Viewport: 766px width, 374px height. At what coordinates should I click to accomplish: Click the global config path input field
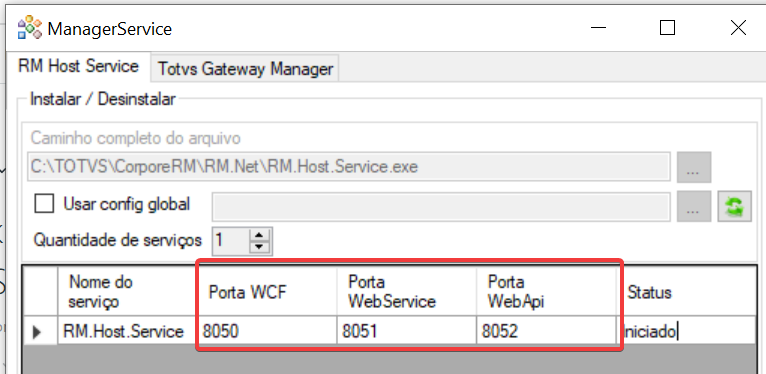[x=441, y=207]
